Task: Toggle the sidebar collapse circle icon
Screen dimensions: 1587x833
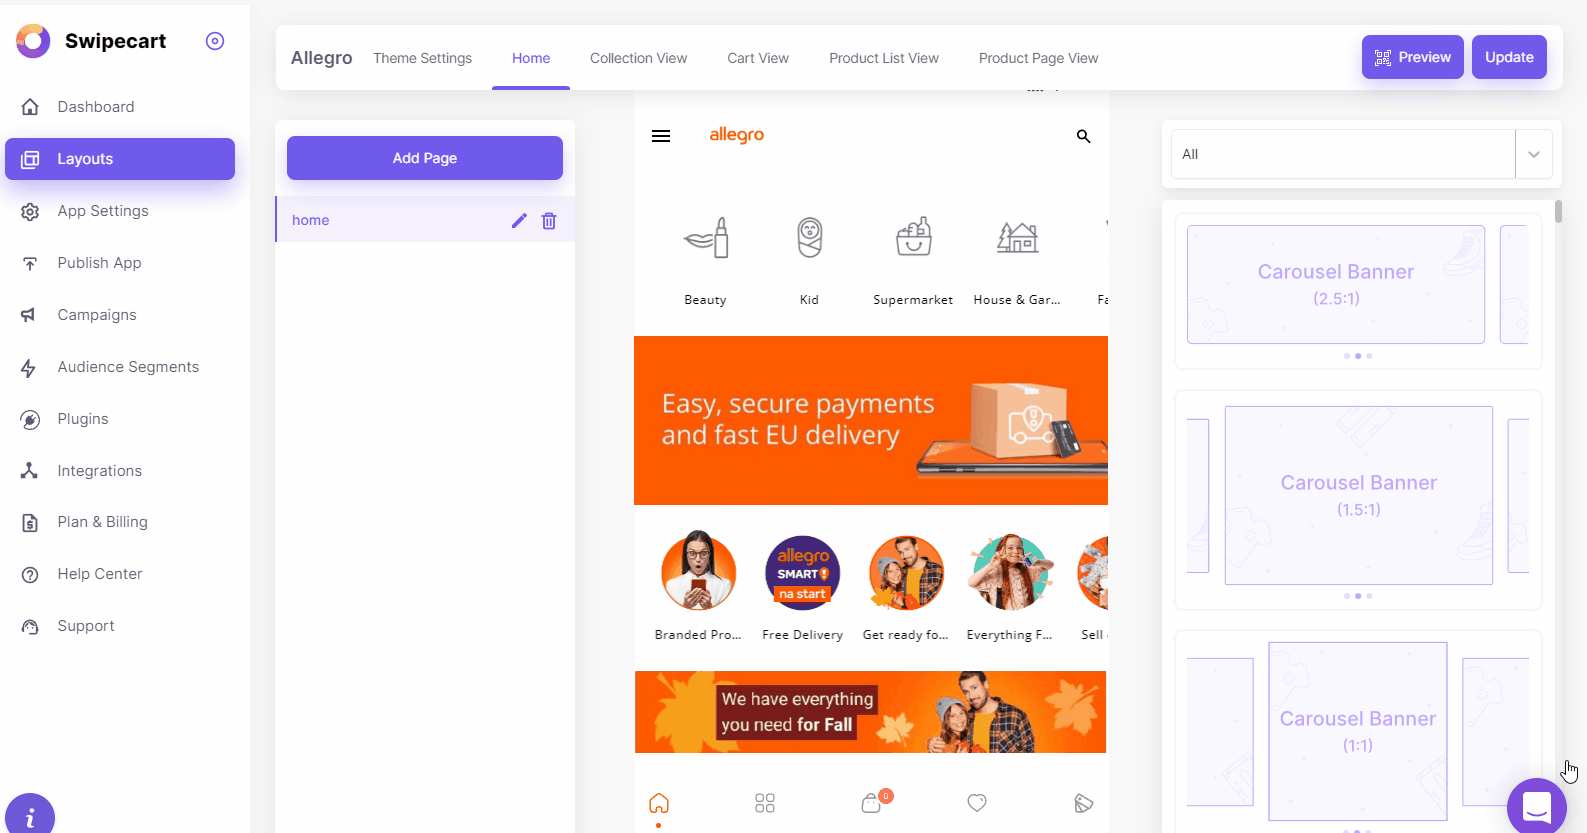Action: (215, 41)
